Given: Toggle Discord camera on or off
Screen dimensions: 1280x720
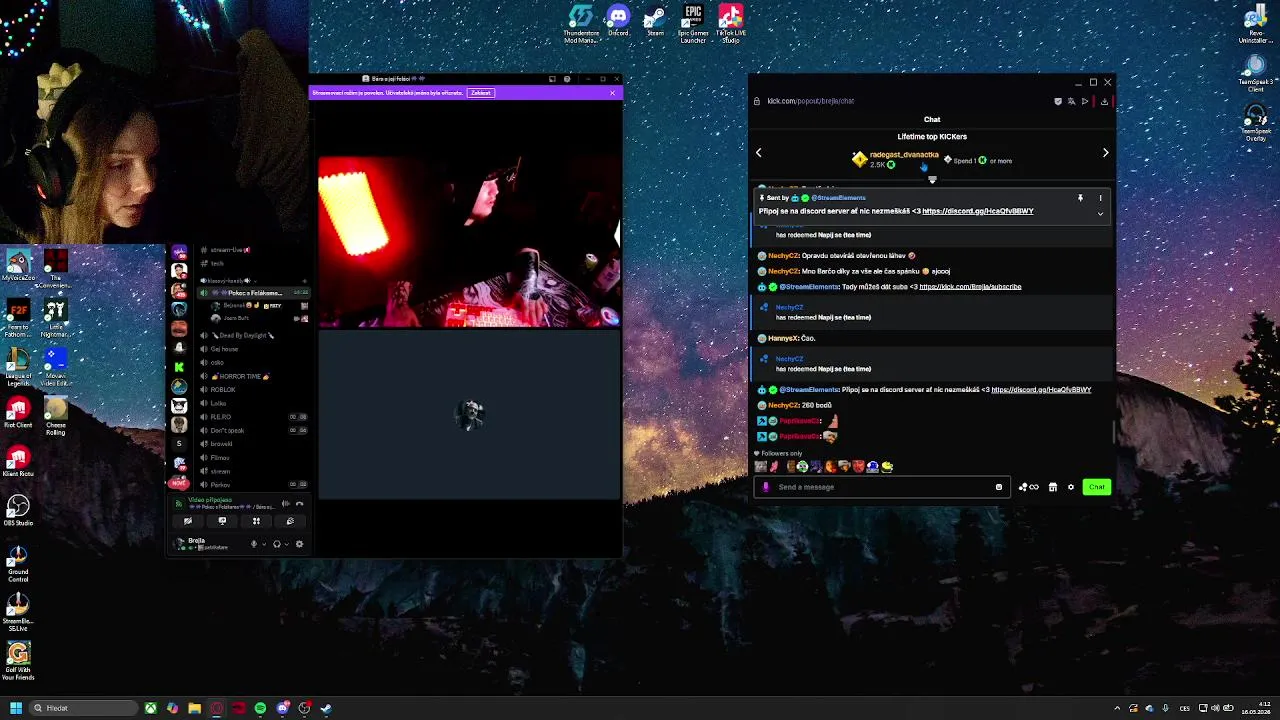Looking at the screenshot, I should click(187, 521).
